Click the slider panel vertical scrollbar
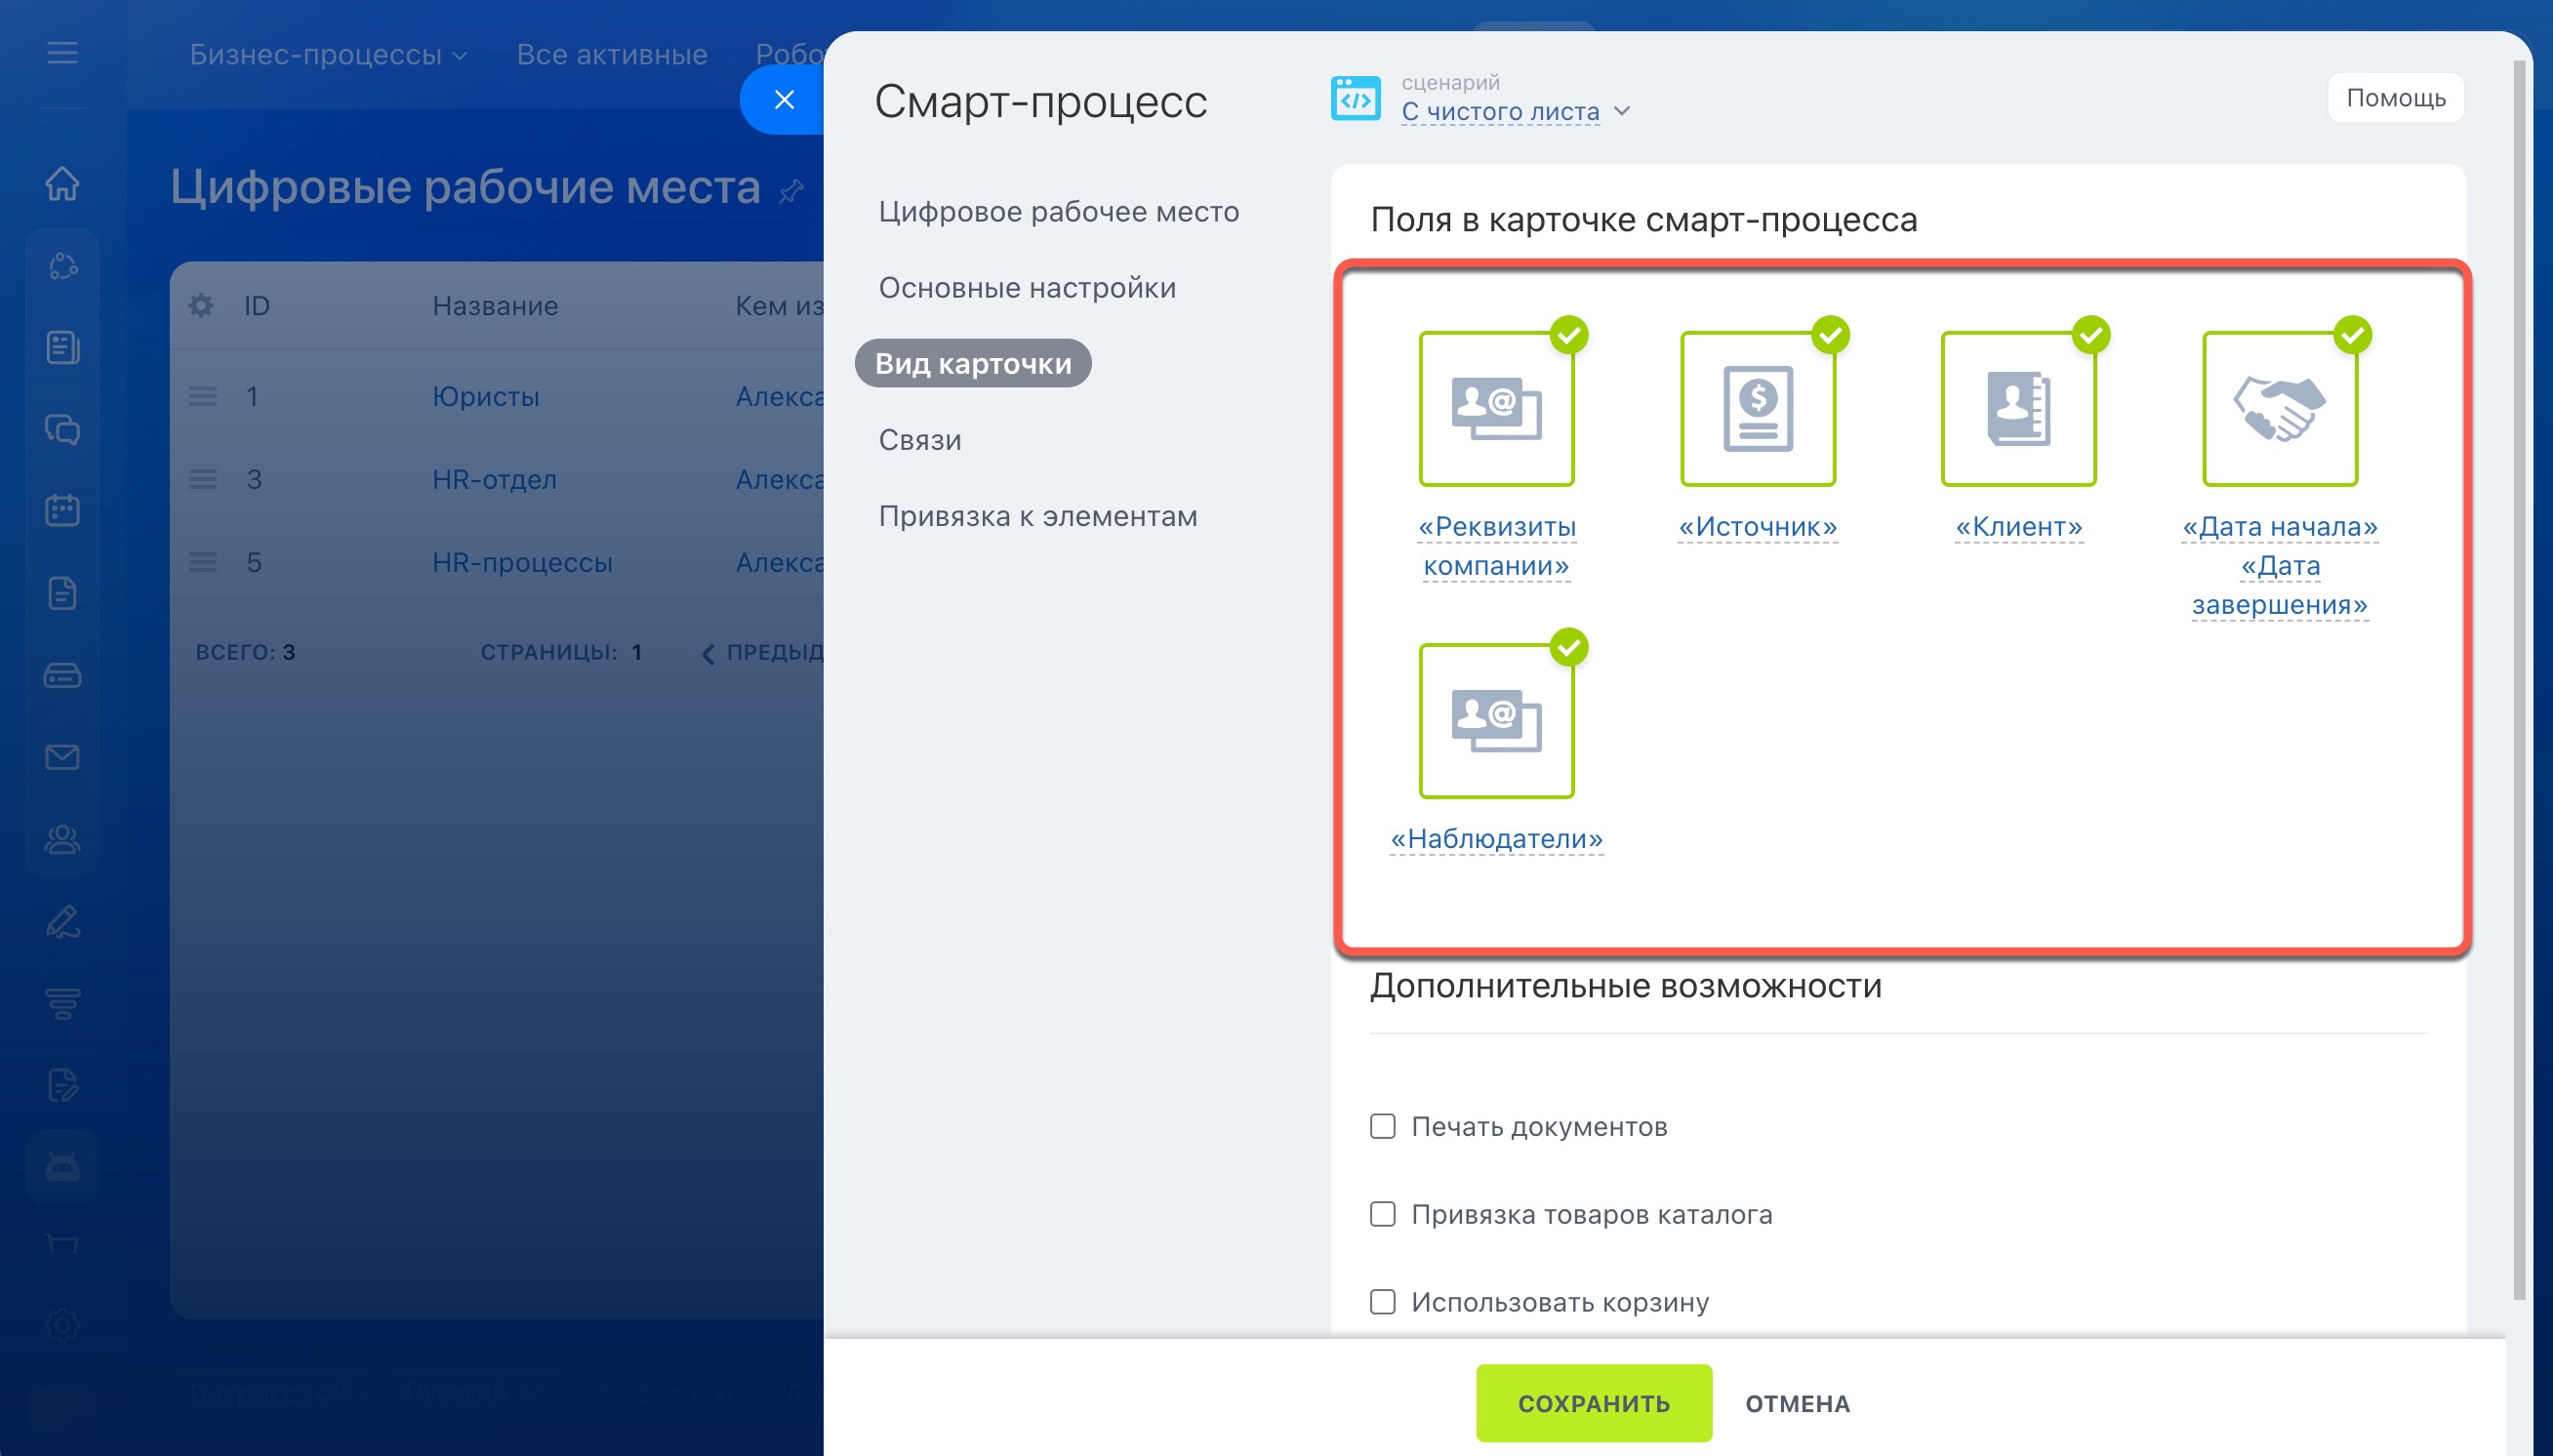 point(2518,680)
